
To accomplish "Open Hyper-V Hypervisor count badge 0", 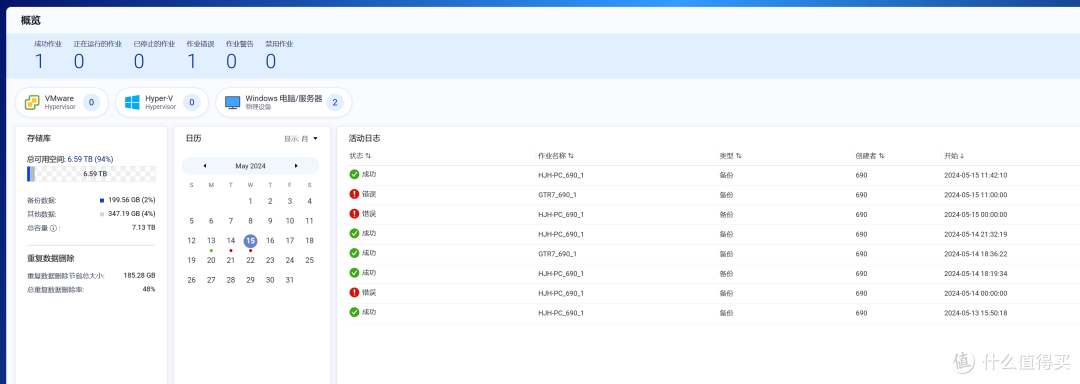I will coord(192,103).
